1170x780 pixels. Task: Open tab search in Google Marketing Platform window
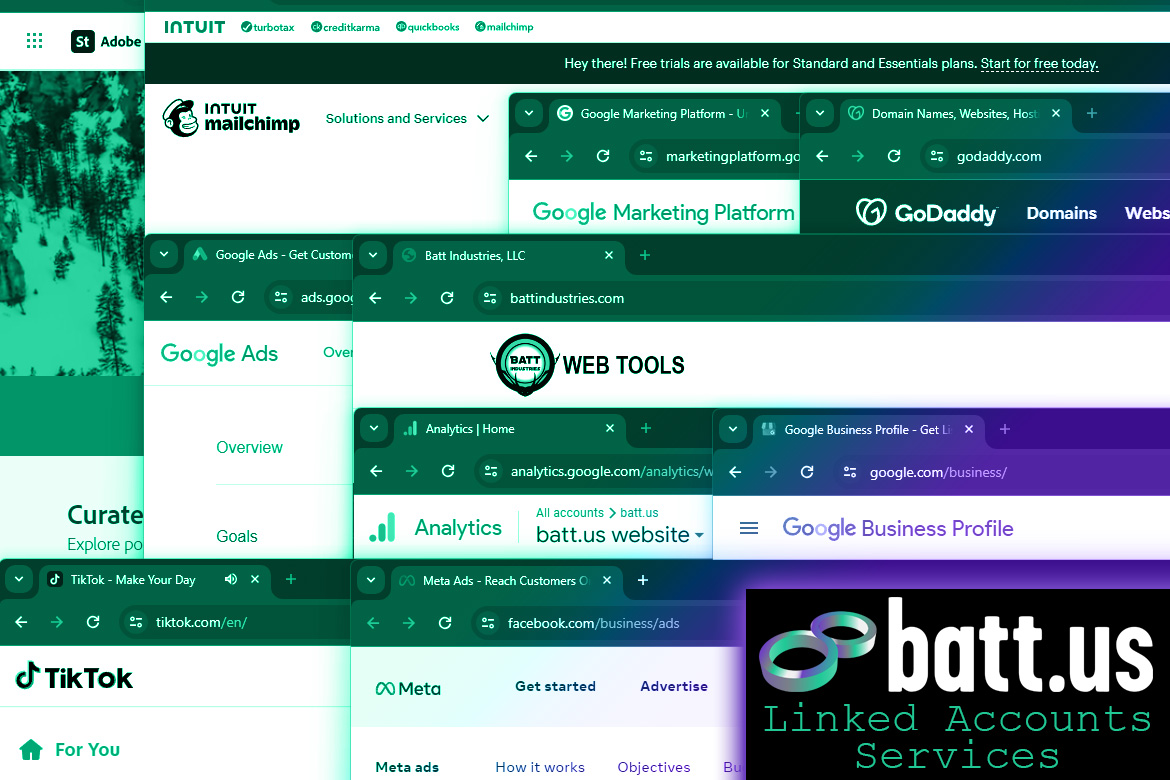pos(529,113)
